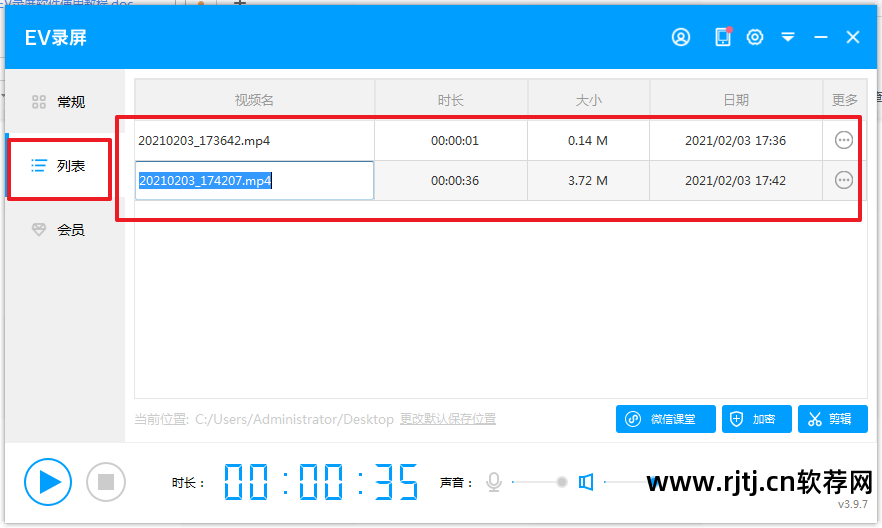Toggle the microphone icon
The image size is (882, 528).
[x=494, y=482]
